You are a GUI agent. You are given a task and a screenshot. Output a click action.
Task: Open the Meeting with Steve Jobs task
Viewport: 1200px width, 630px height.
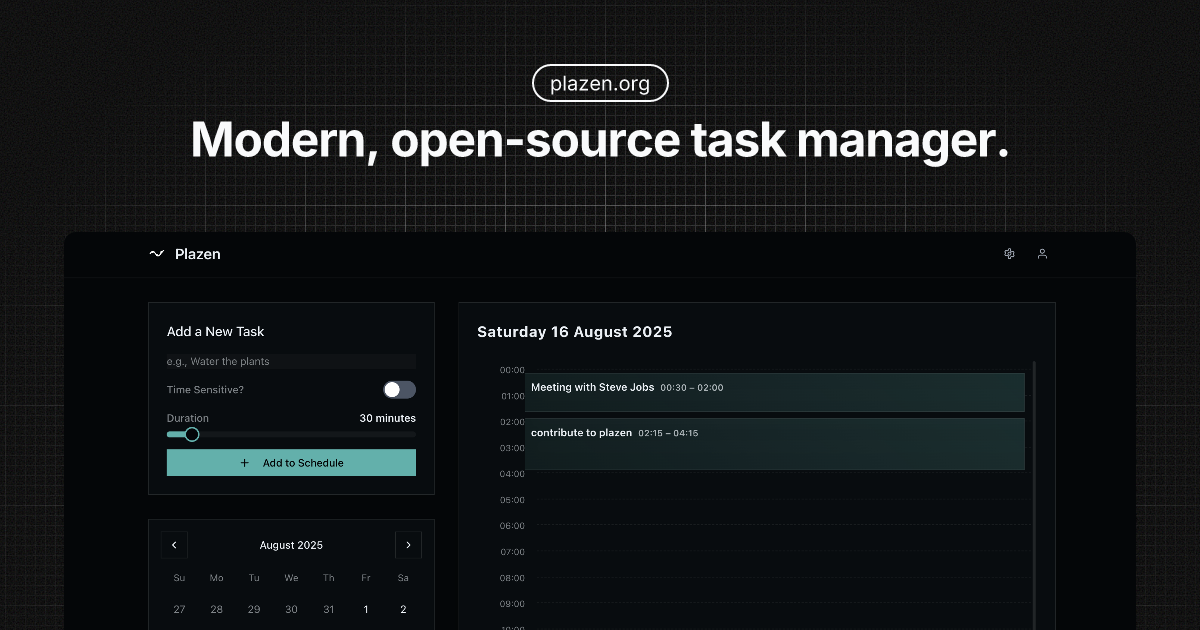pos(775,392)
